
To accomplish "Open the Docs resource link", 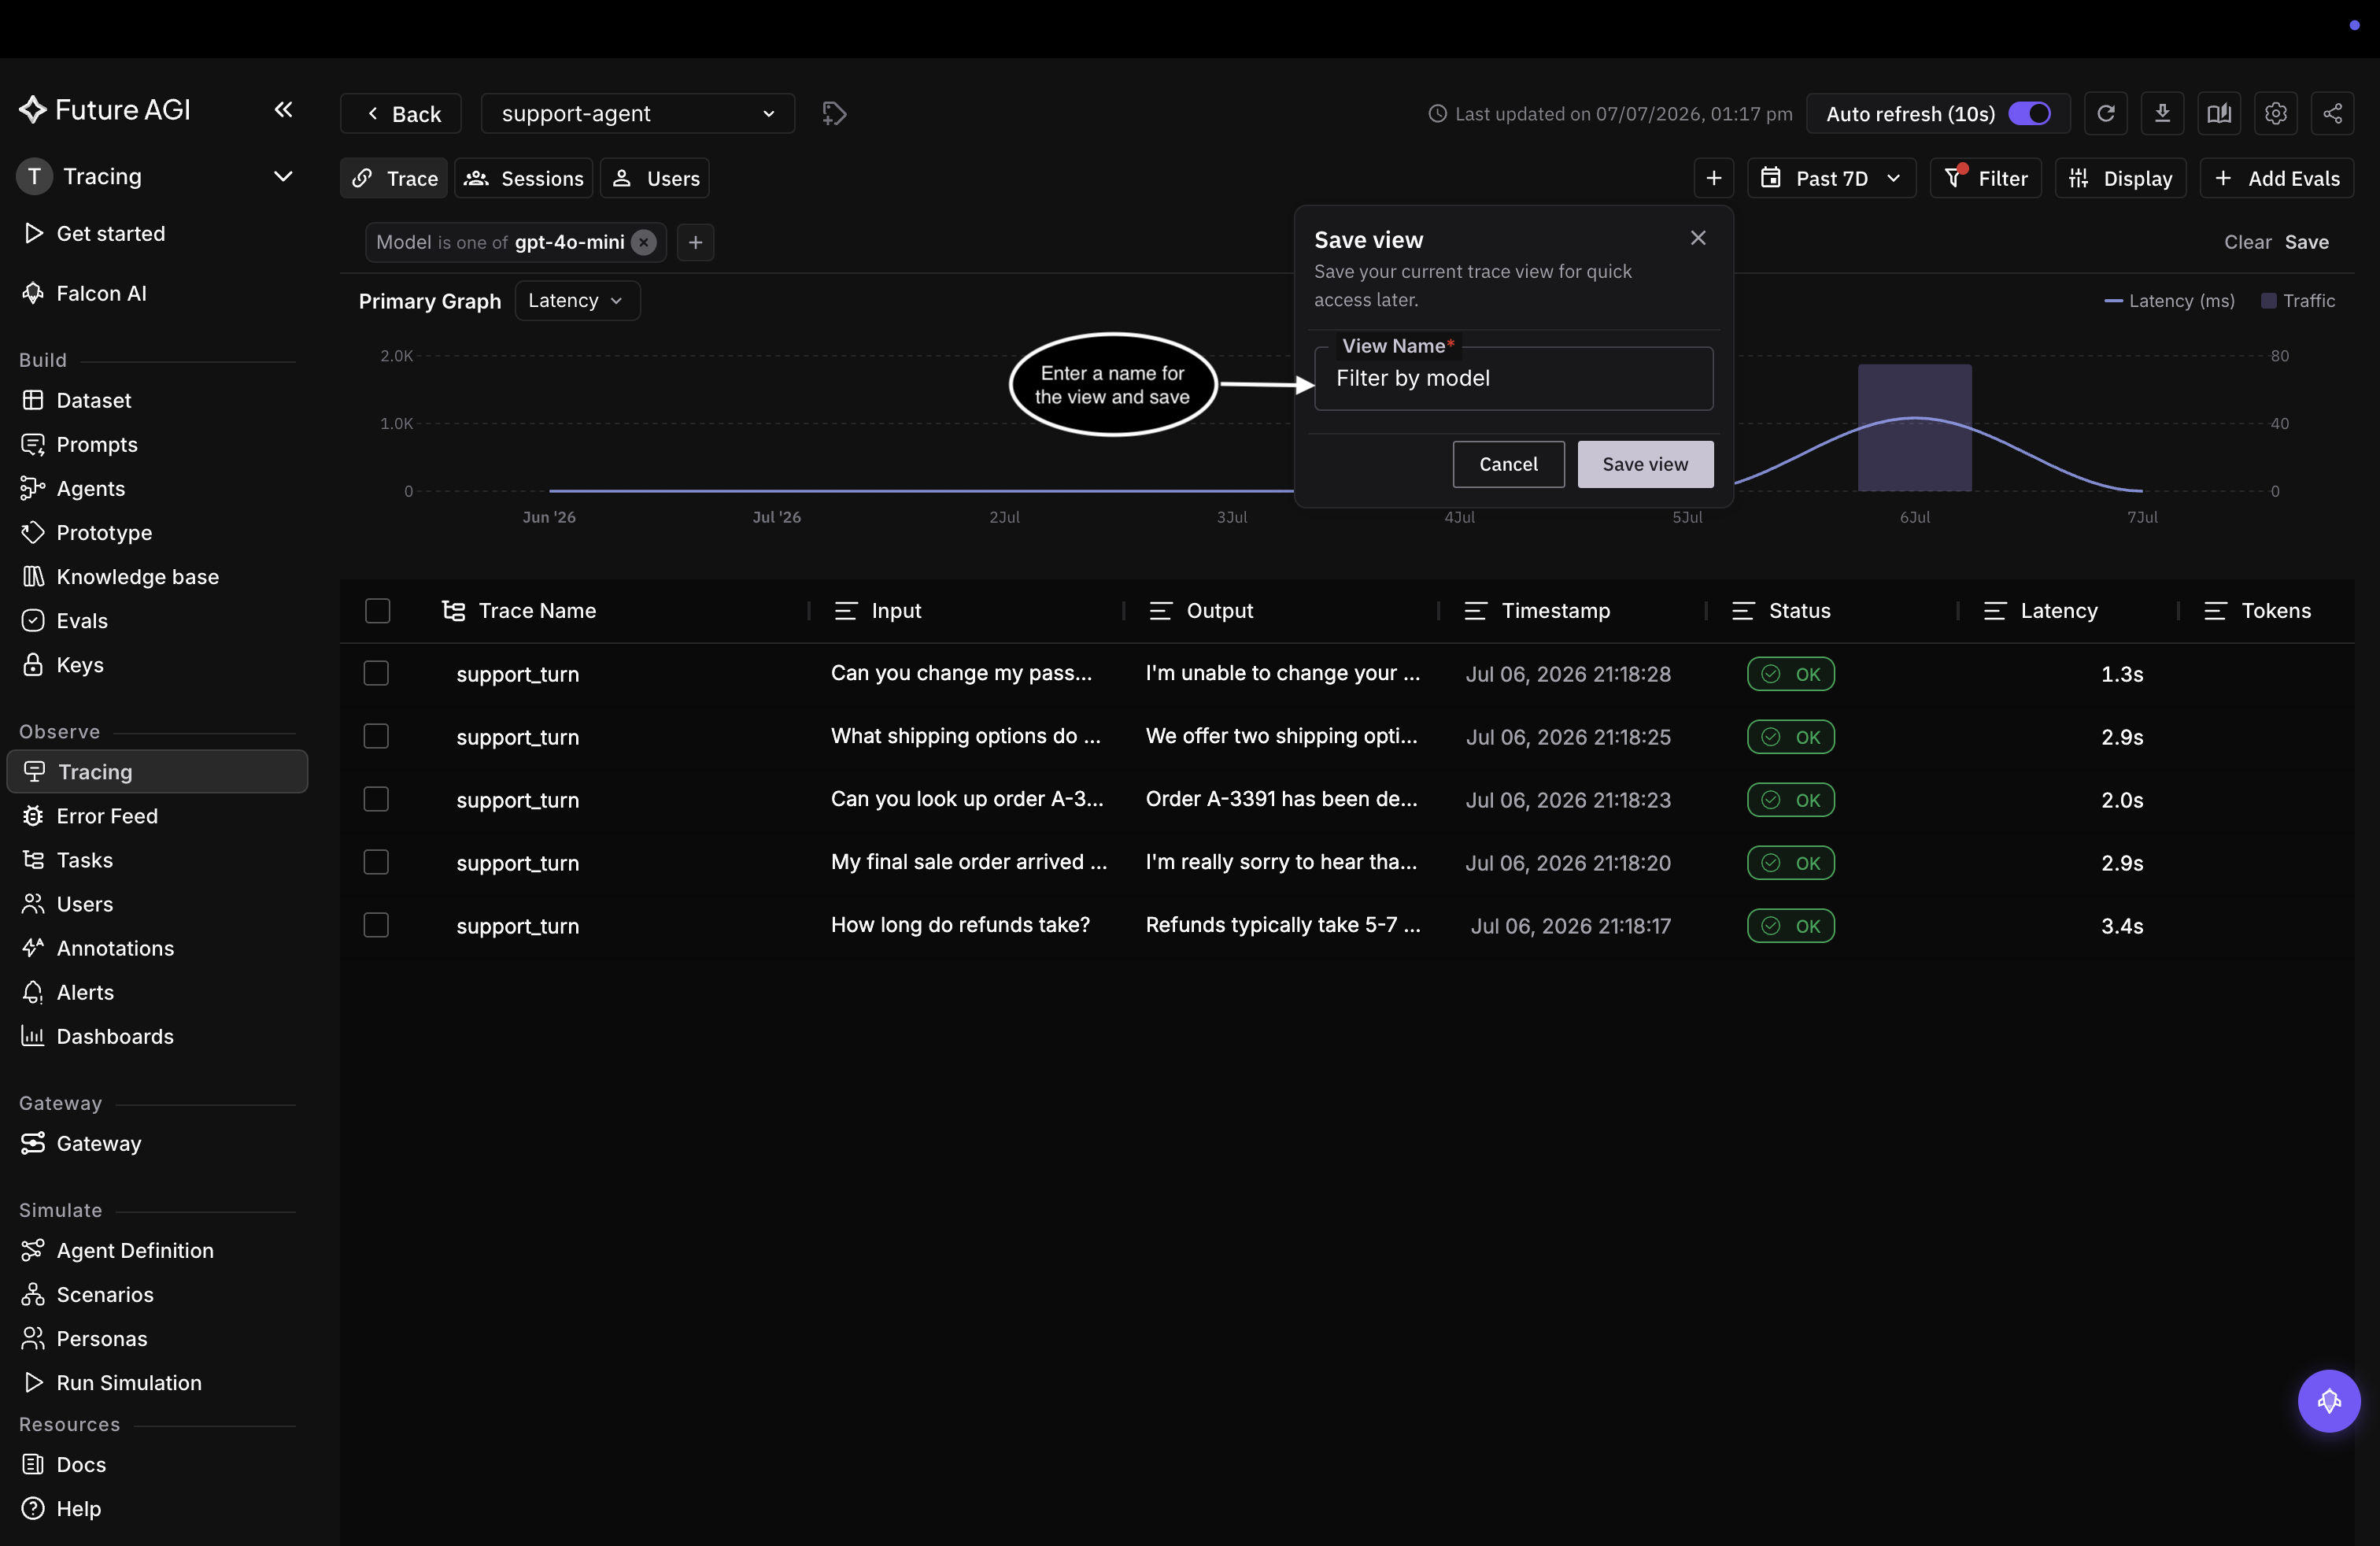I will point(157,1464).
